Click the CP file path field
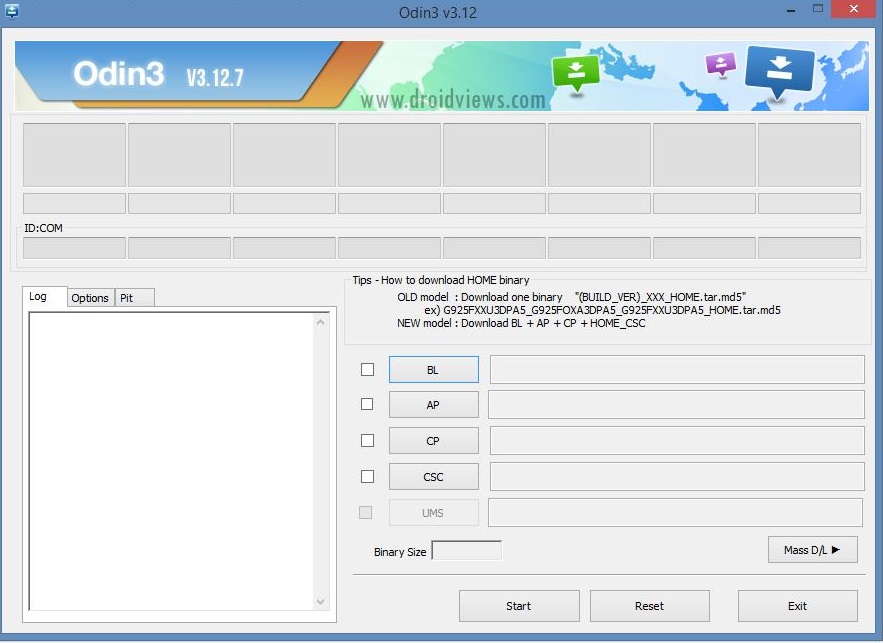Image resolution: width=883 pixels, height=643 pixels. [677, 440]
